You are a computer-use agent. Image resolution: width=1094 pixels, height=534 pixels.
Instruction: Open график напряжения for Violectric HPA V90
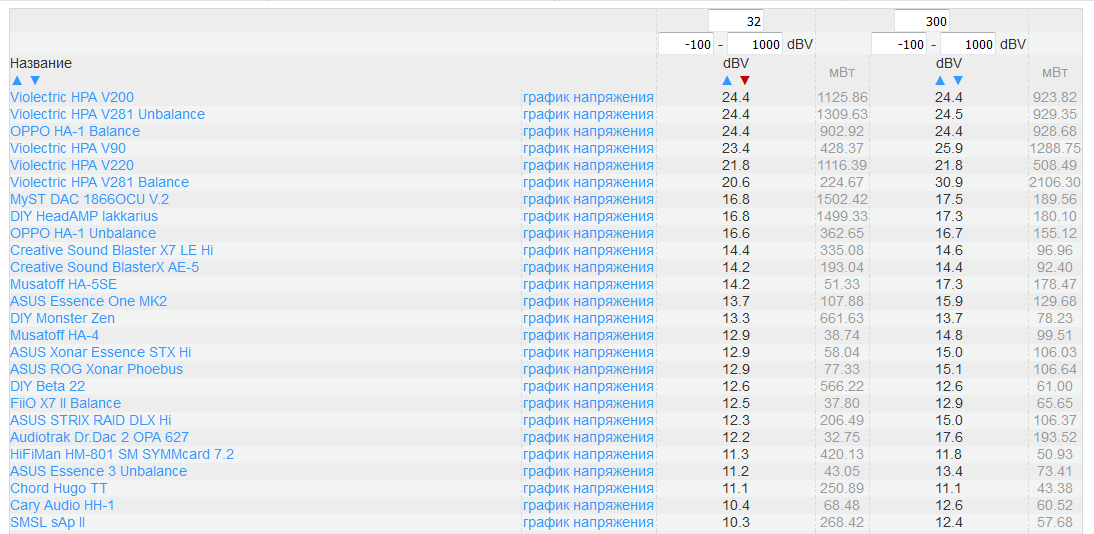point(588,148)
